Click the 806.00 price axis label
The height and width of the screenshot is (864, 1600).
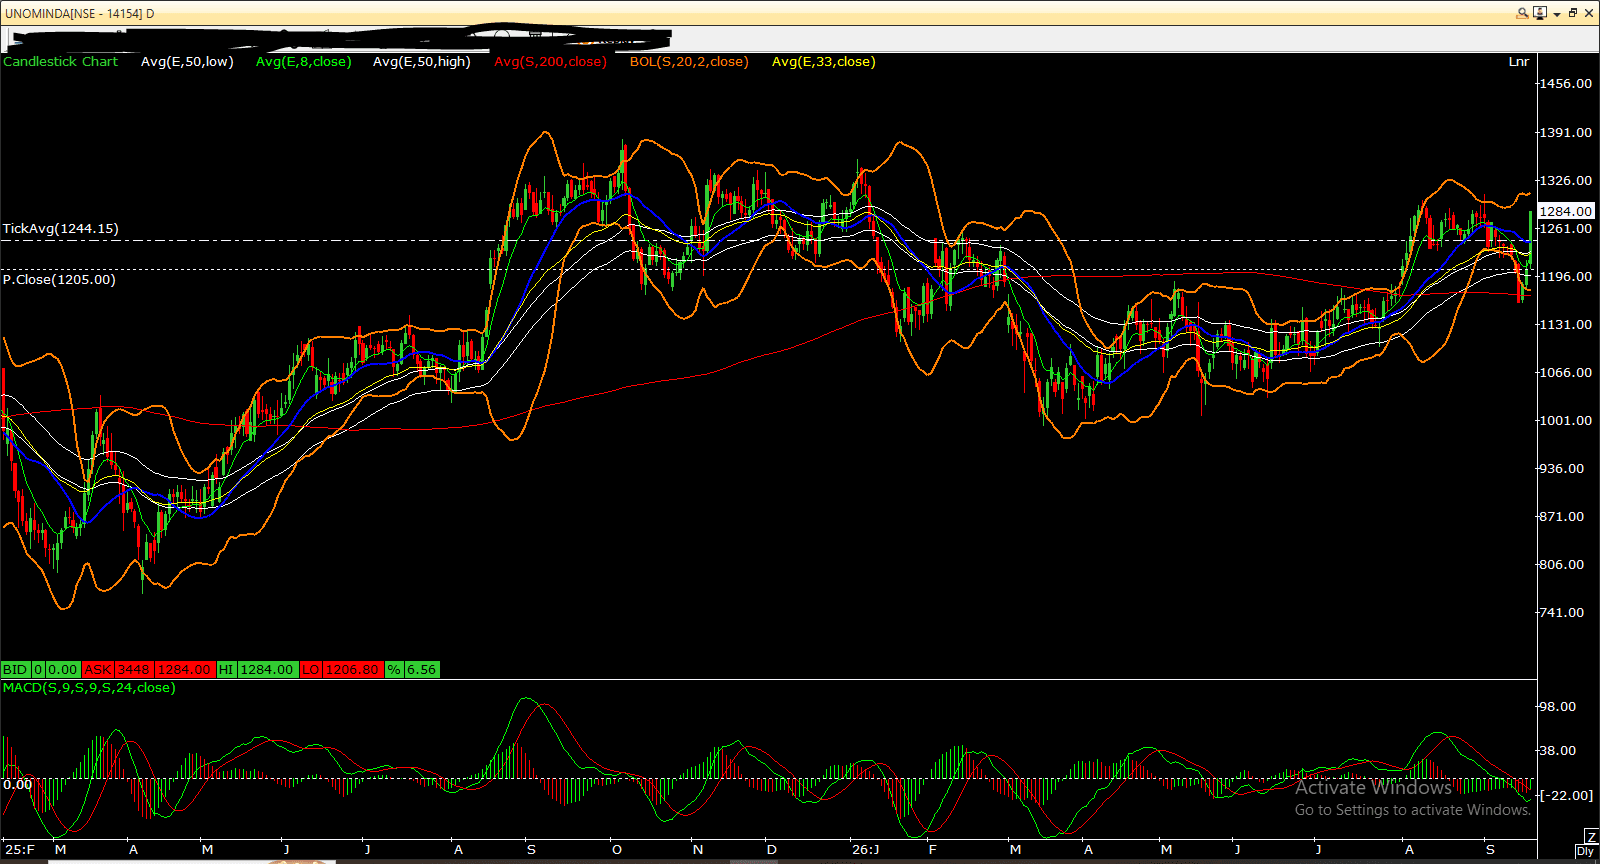tap(1562, 565)
